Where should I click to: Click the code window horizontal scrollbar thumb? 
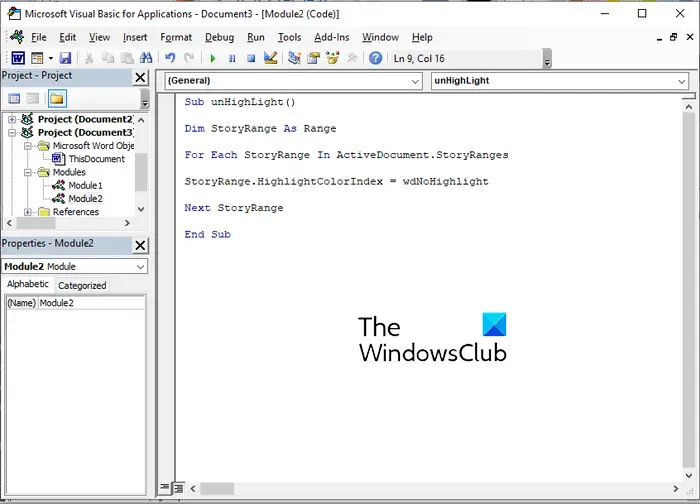click(217, 489)
